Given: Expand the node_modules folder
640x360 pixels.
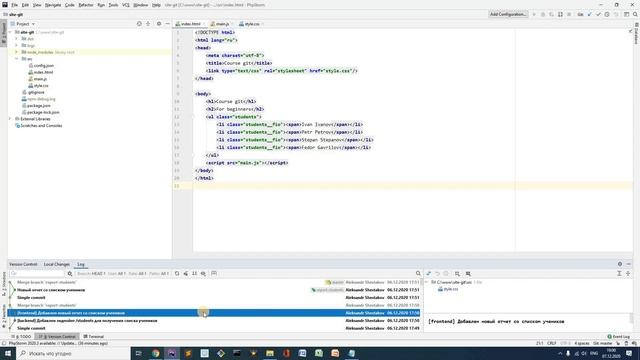Looking at the screenshot, I should coord(17,52).
